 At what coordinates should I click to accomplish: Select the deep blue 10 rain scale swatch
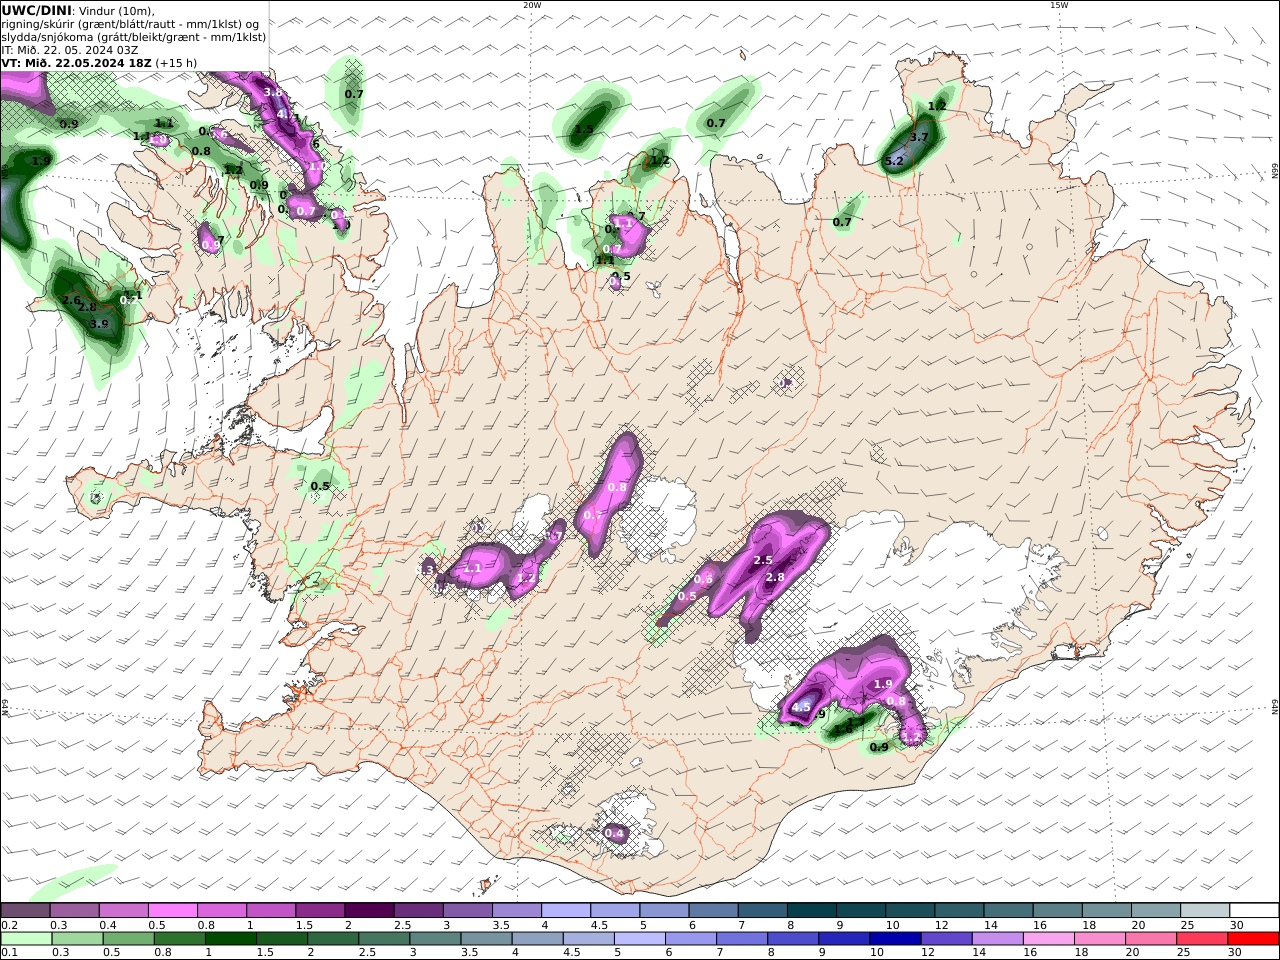pos(896,939)
